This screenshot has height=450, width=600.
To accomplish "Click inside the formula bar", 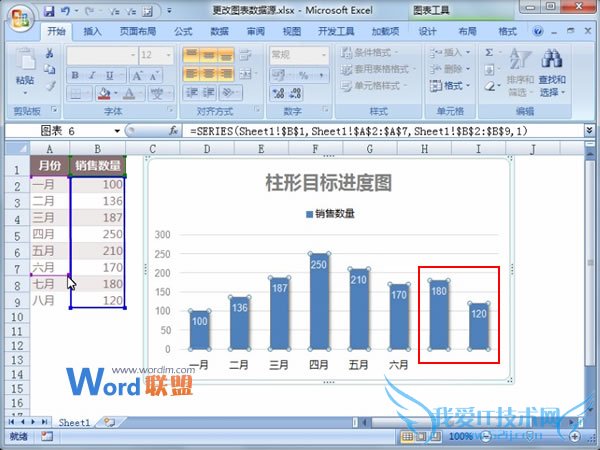I will coord(384,131).
